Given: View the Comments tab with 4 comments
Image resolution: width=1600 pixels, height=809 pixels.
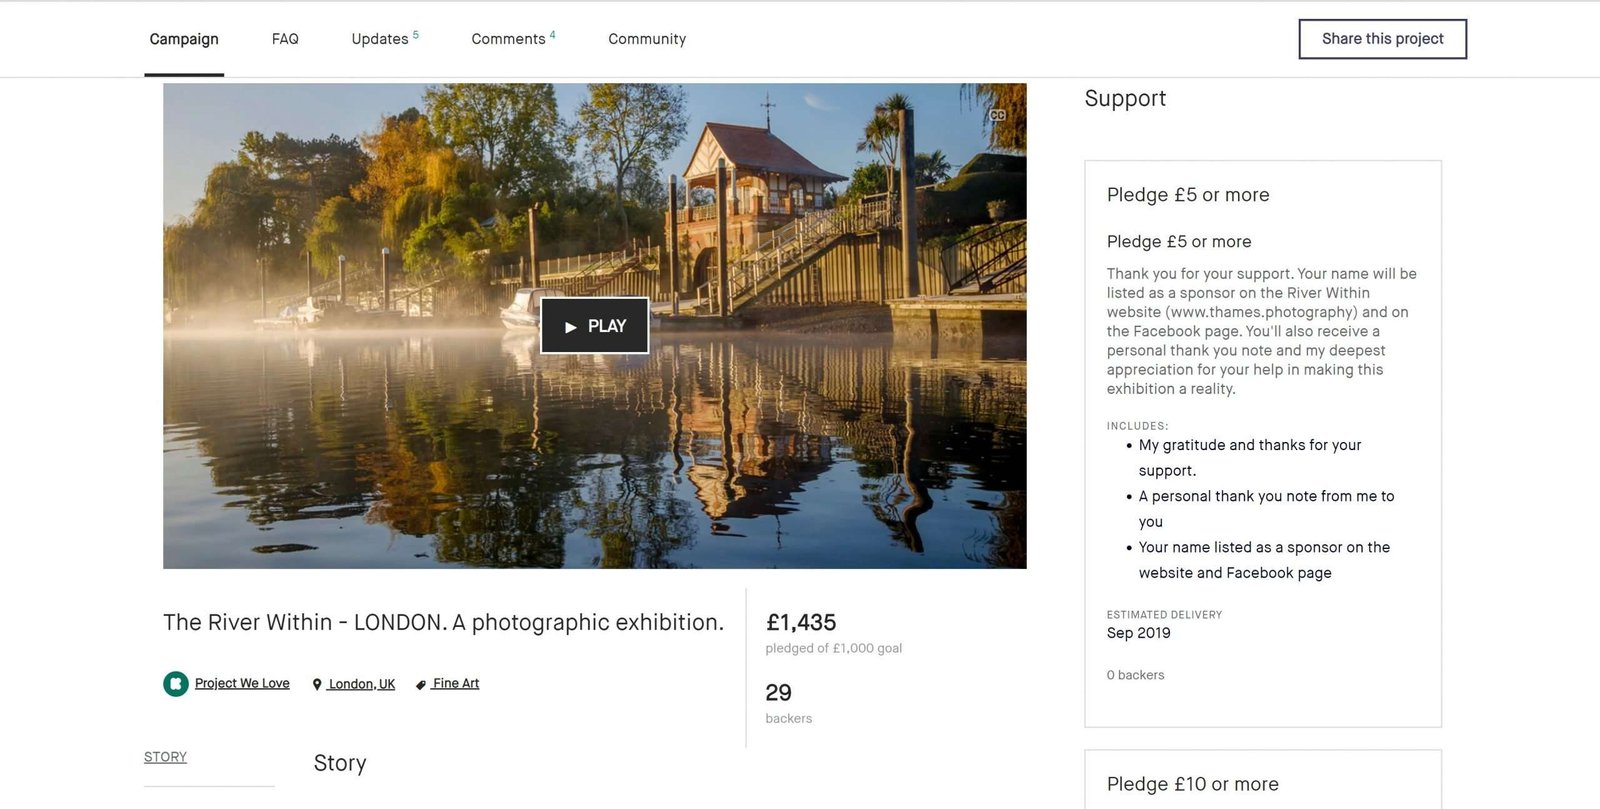Looking at the screenshot, I should pos(509,39).
